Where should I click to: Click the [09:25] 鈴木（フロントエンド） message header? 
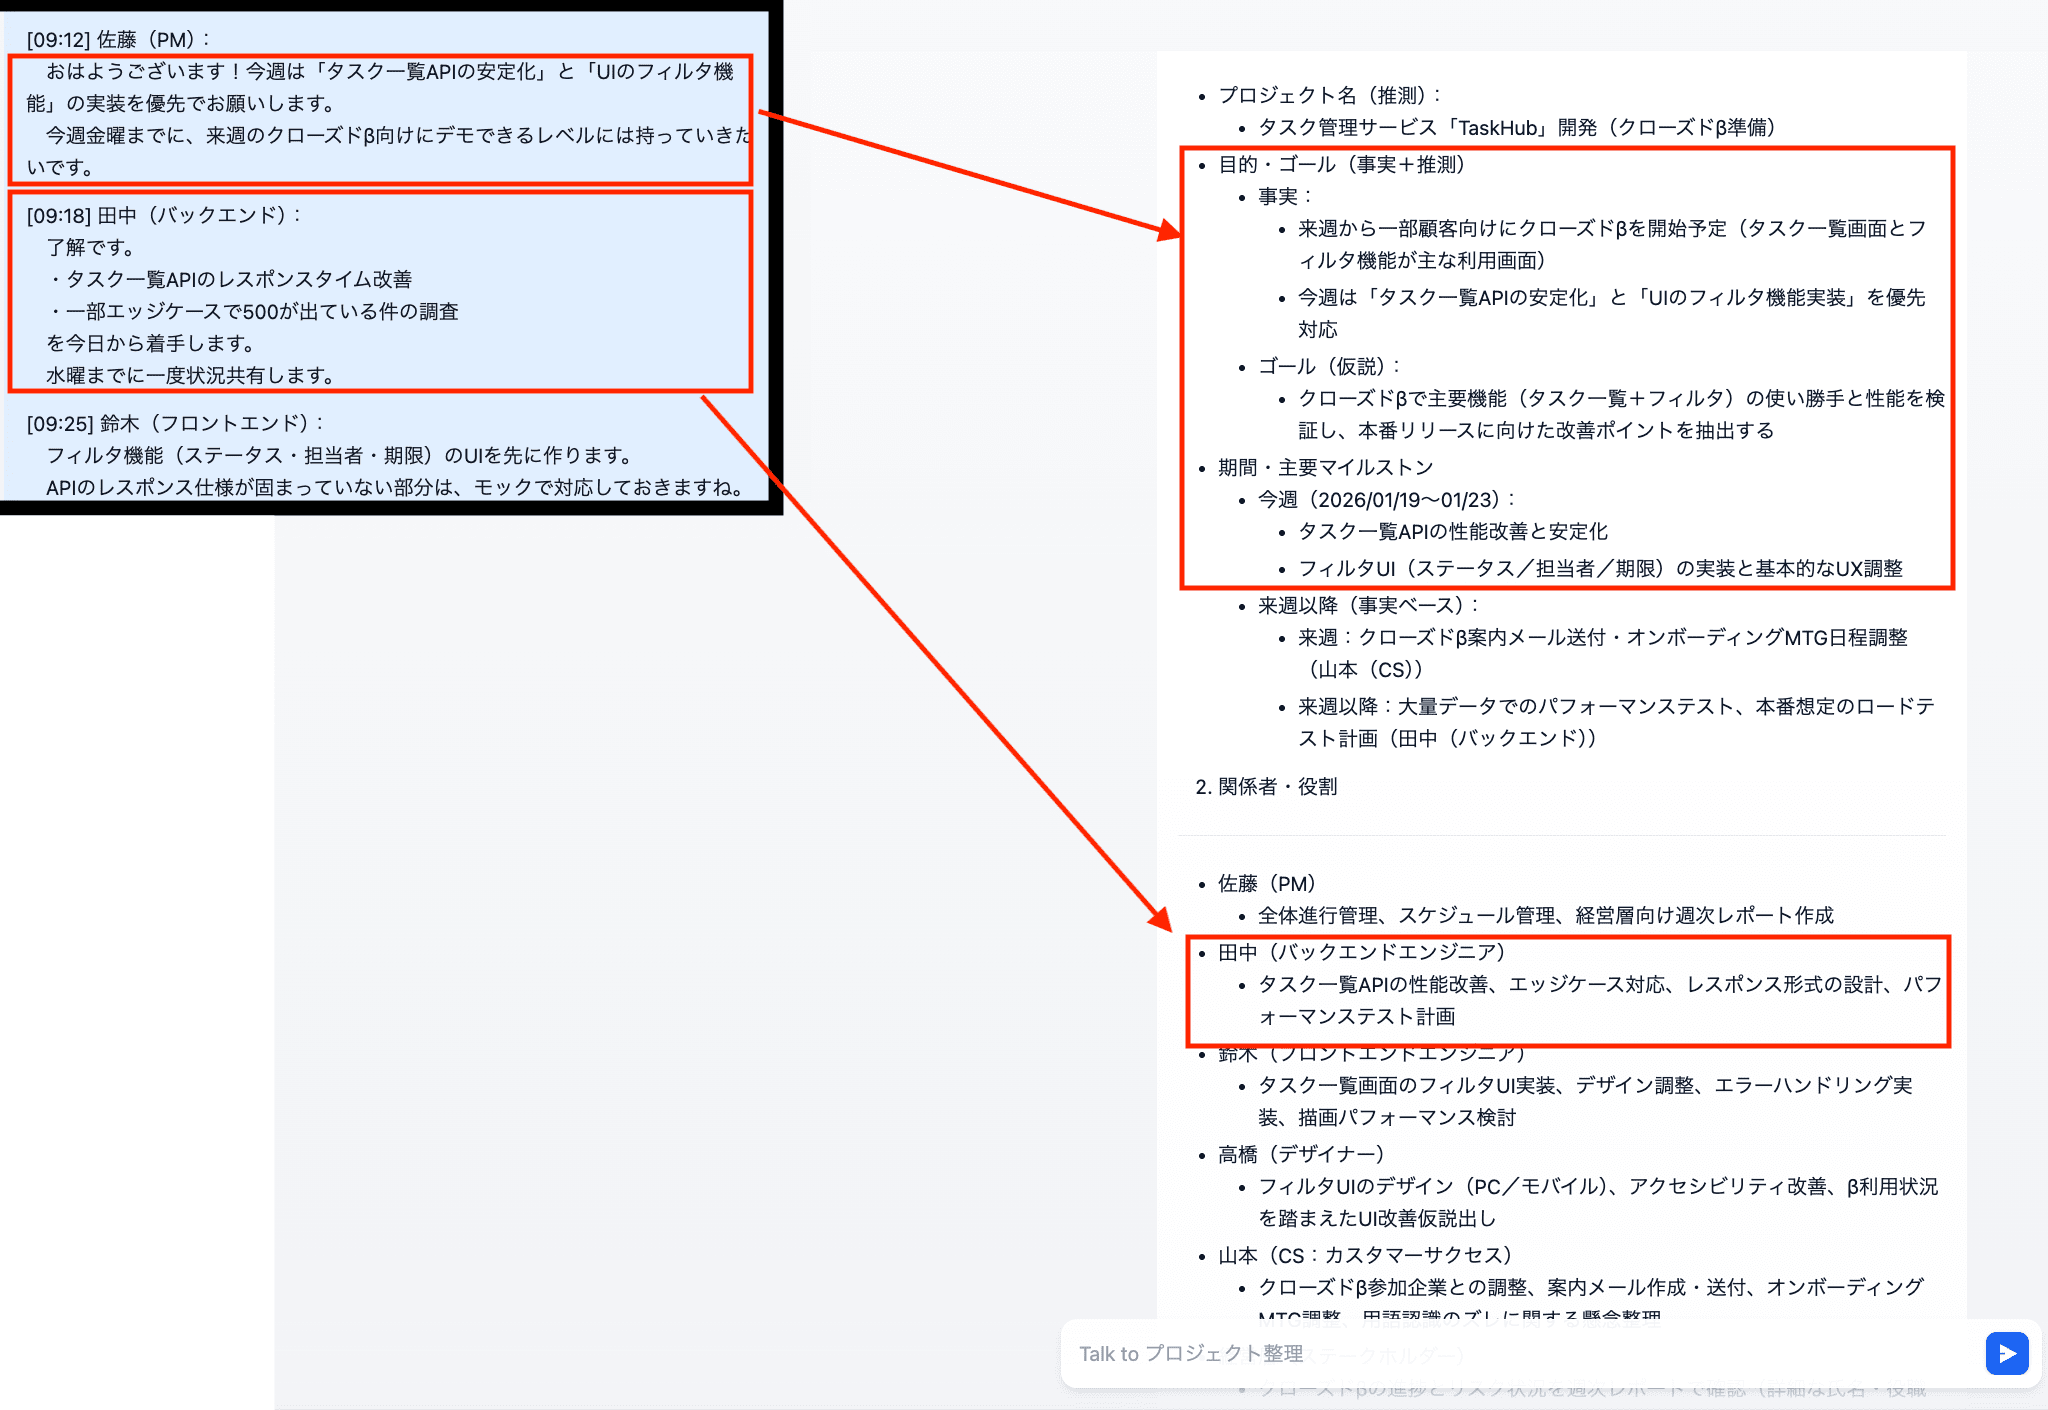tap(175, 423)
